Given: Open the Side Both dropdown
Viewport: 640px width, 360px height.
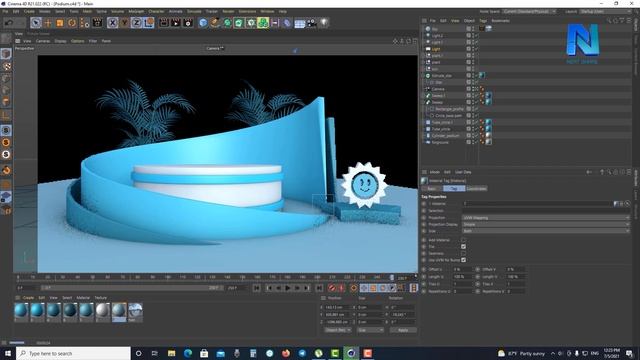Looking at the screenshot, I should 546,231.
